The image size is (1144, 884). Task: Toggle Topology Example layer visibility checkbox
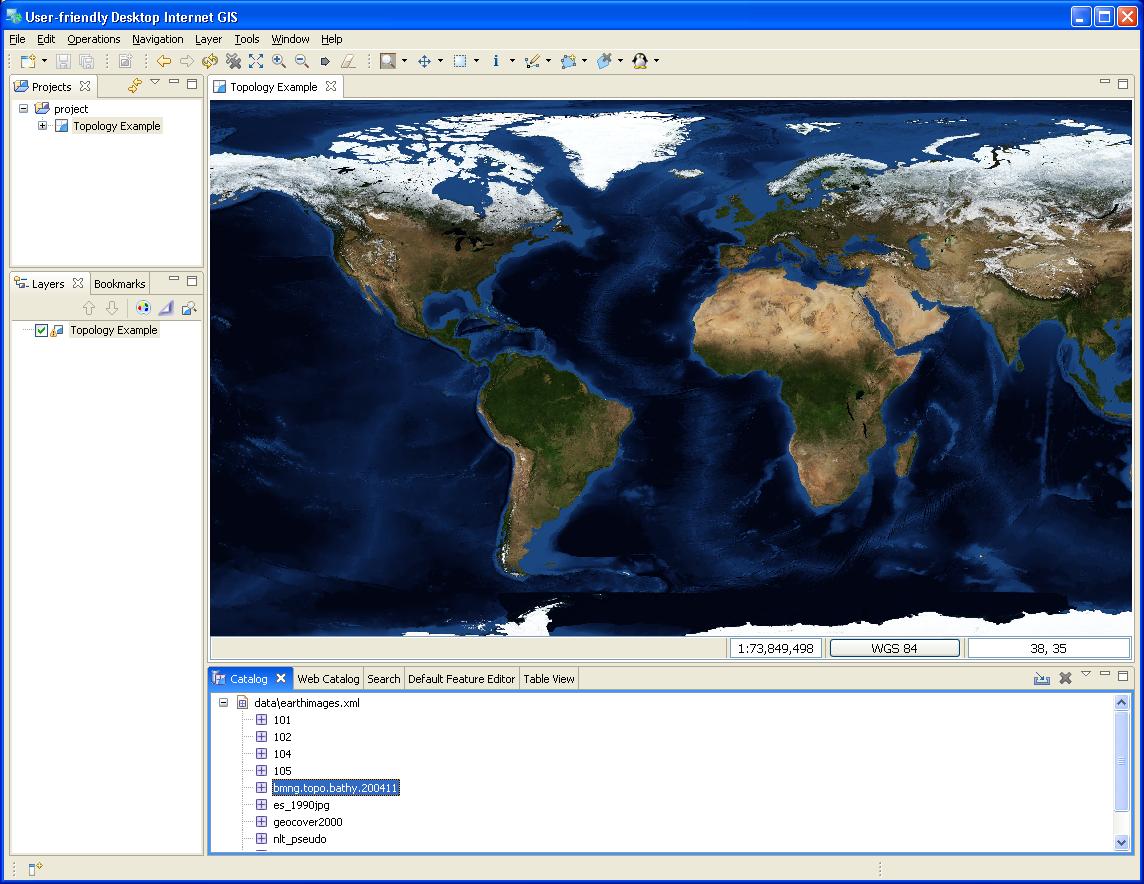point(41,331)
